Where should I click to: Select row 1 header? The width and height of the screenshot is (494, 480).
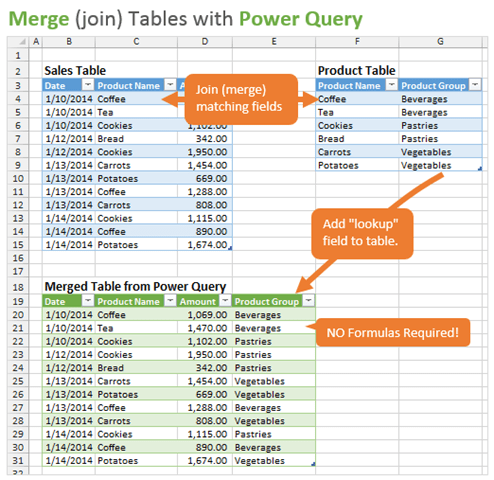18,55
